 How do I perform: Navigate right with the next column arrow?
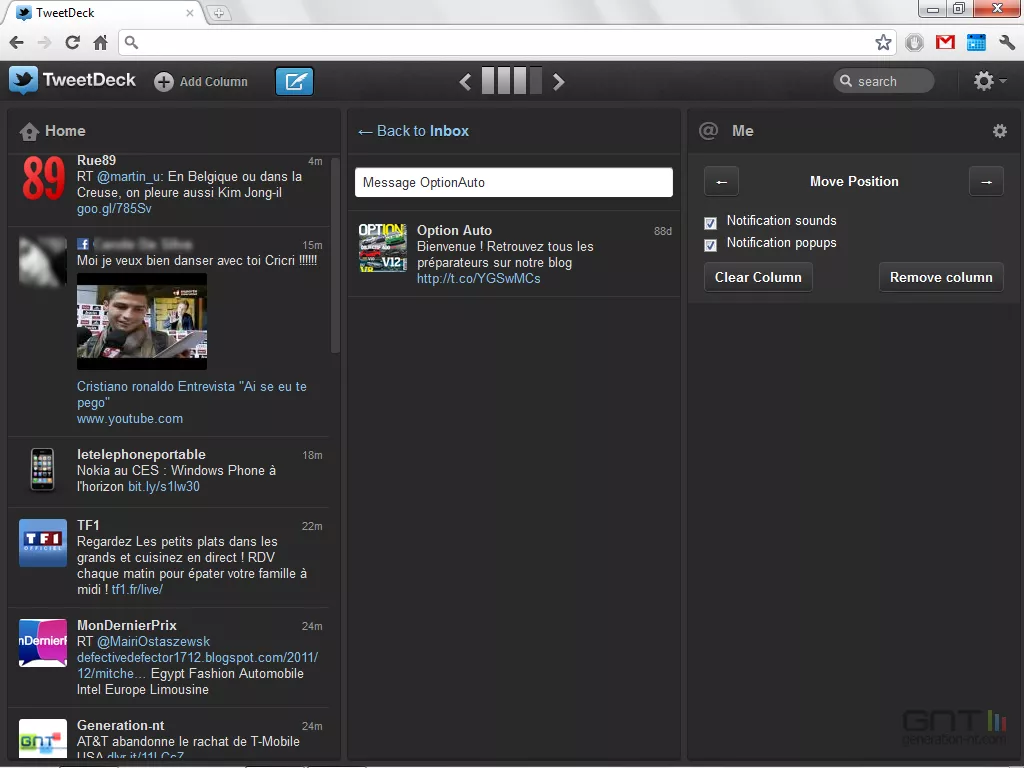(559, 81)
